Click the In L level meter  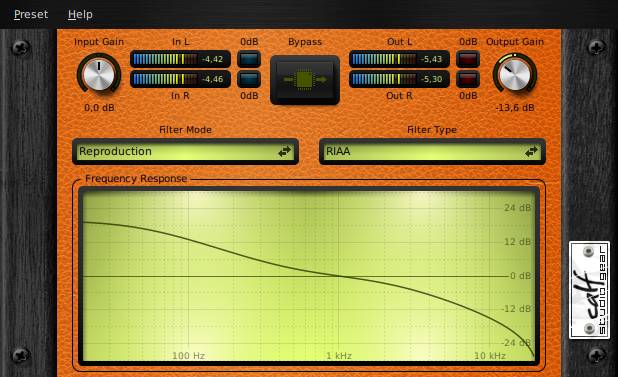coord(180,59)
